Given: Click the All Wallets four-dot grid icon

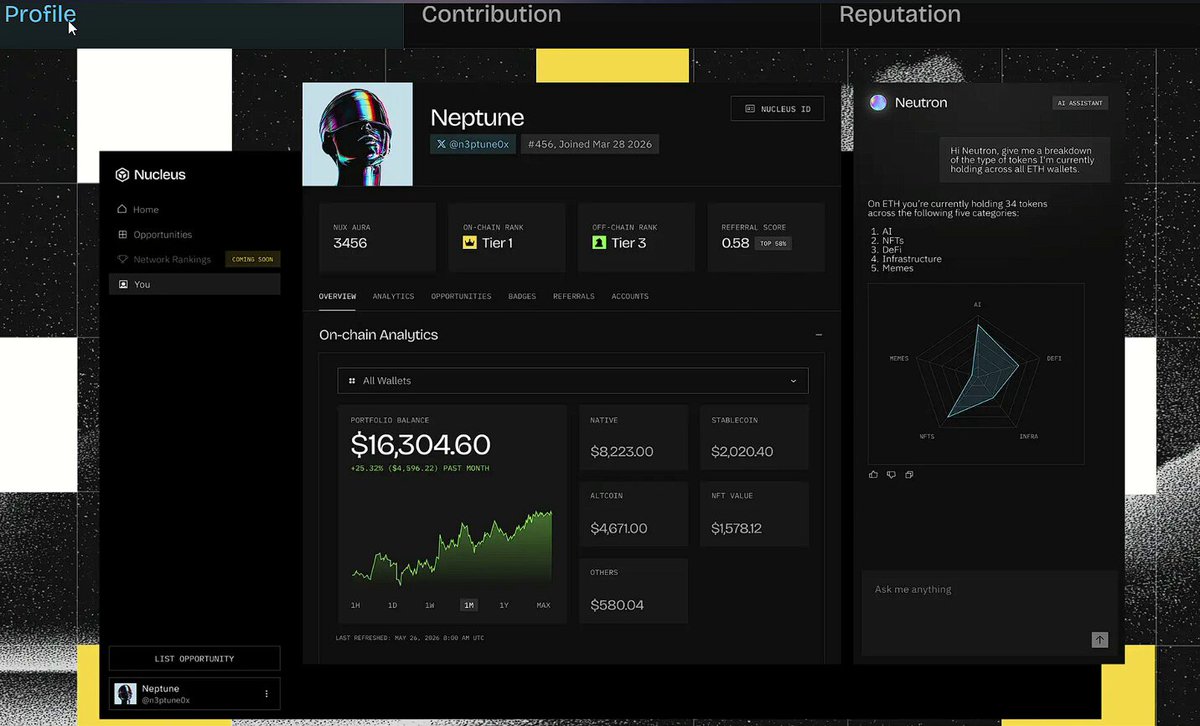Looking at the screenshot, I should 352,381.
